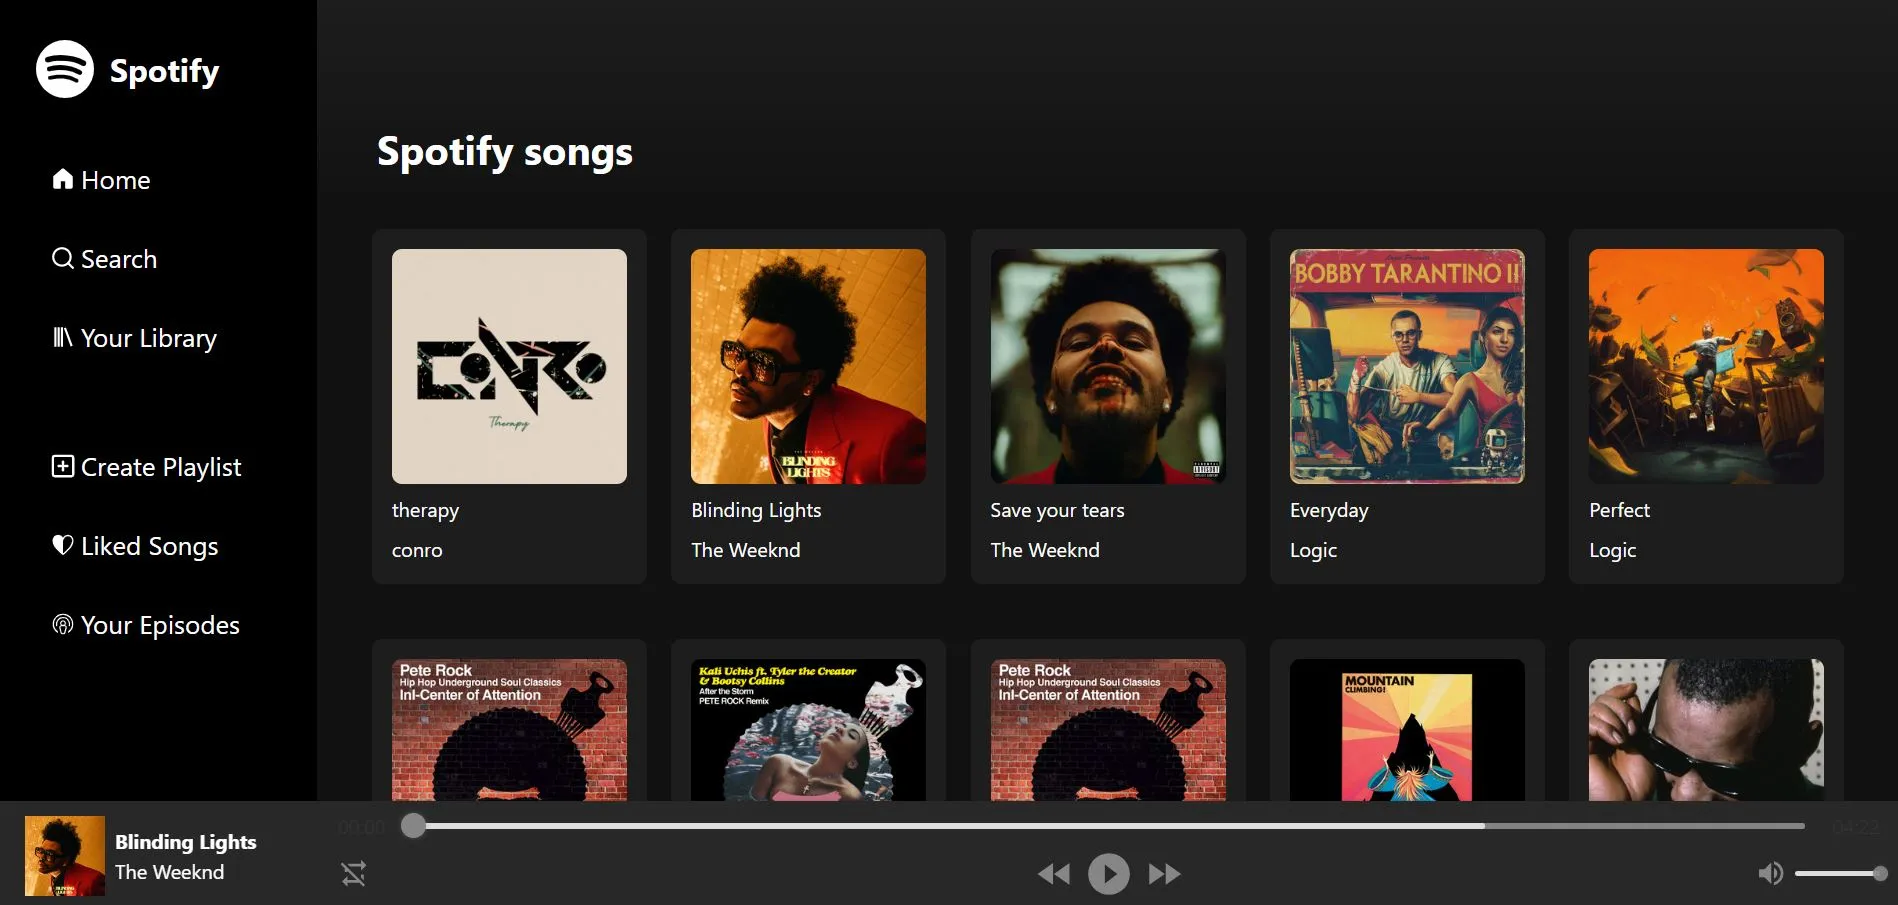
Task: Click the Spotify wordmark text
Action: (164, 71)
